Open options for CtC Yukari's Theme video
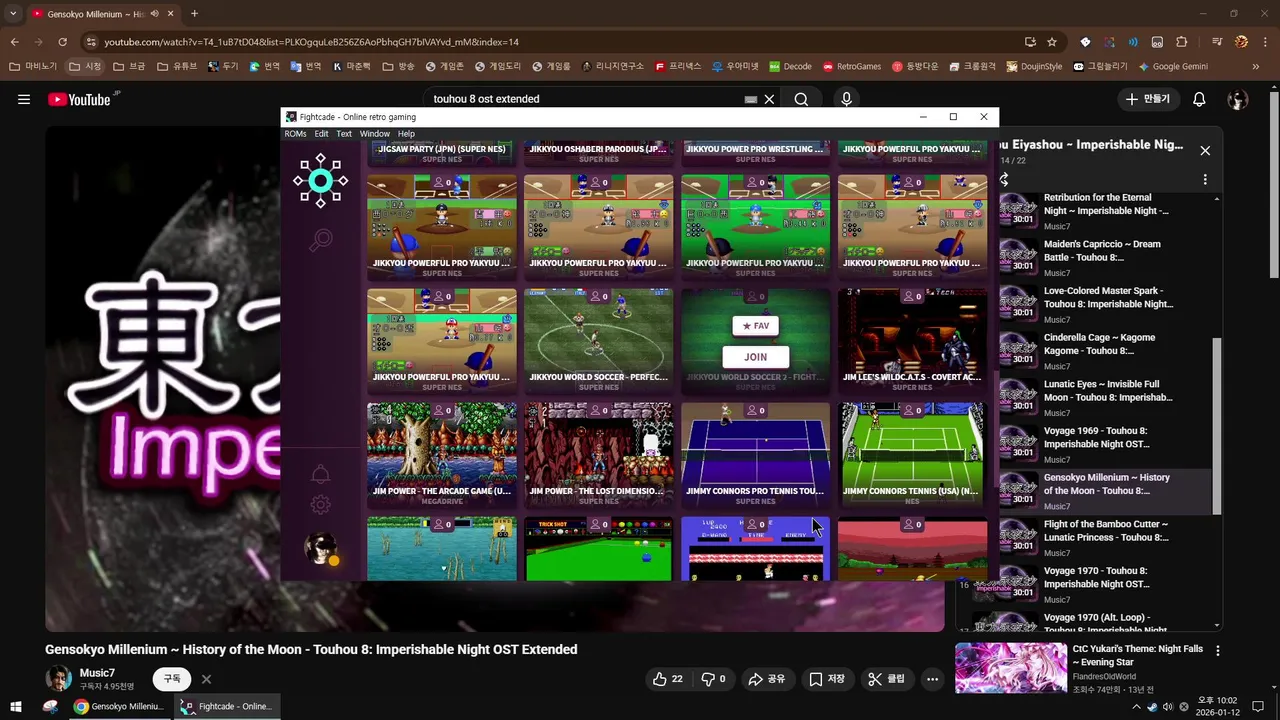The image size is (1280, 720). (x=1217, y=650)
